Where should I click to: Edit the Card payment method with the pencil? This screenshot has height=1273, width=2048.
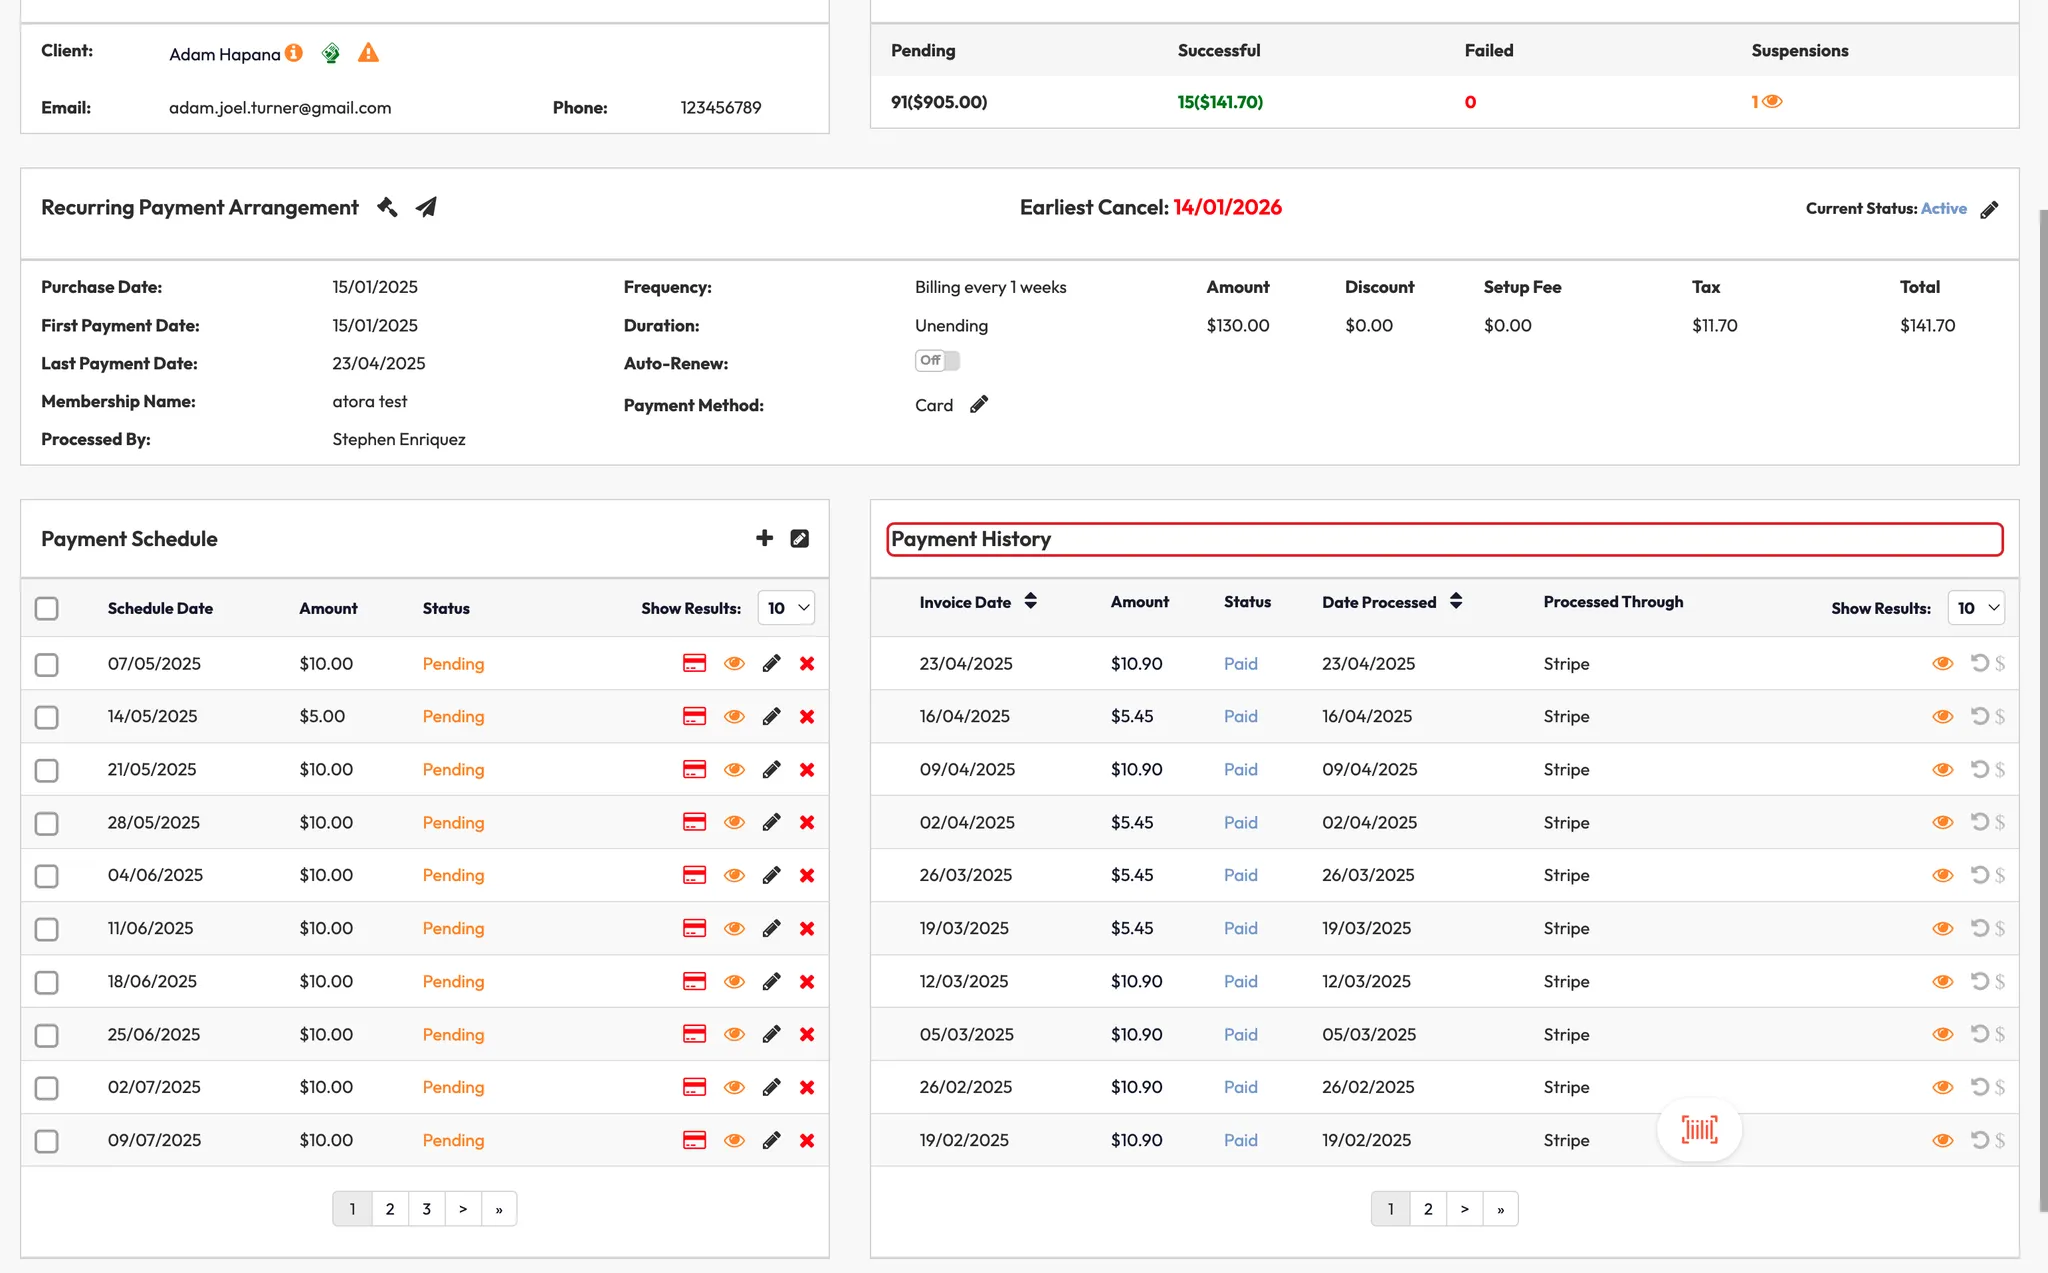pos(979,404)
